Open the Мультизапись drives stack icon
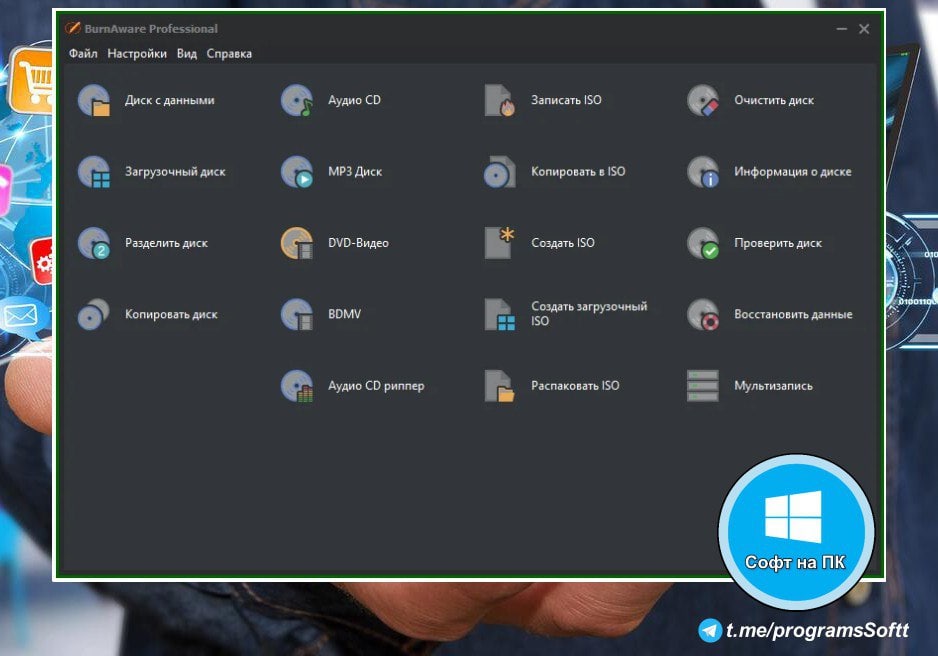 tap(703, 386)
